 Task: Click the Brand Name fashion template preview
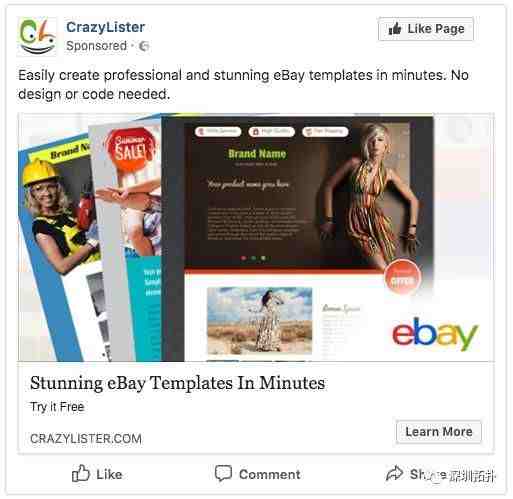[x=297, y=237]
